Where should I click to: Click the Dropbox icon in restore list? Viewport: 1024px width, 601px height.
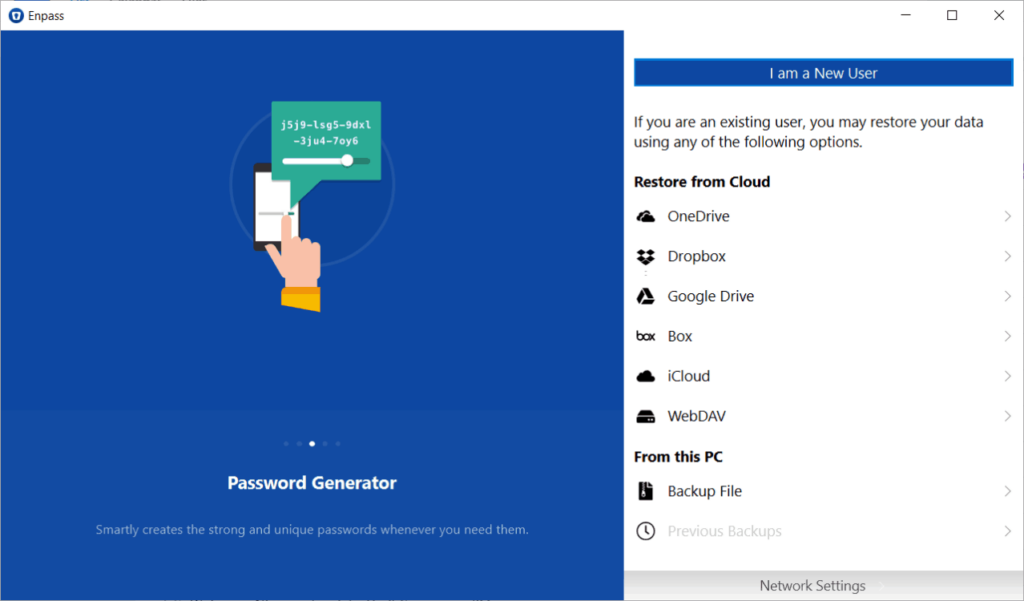pos(645,256)
